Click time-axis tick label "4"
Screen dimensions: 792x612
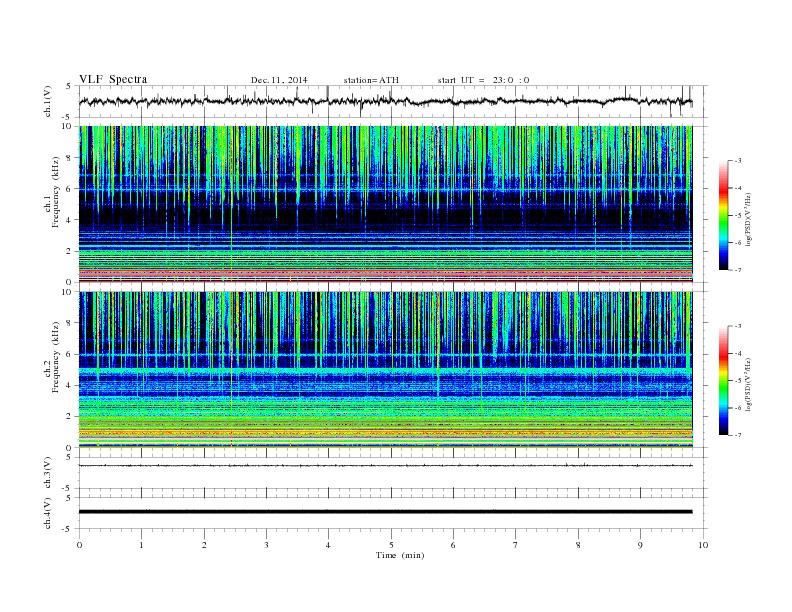(x=328, y=545)
